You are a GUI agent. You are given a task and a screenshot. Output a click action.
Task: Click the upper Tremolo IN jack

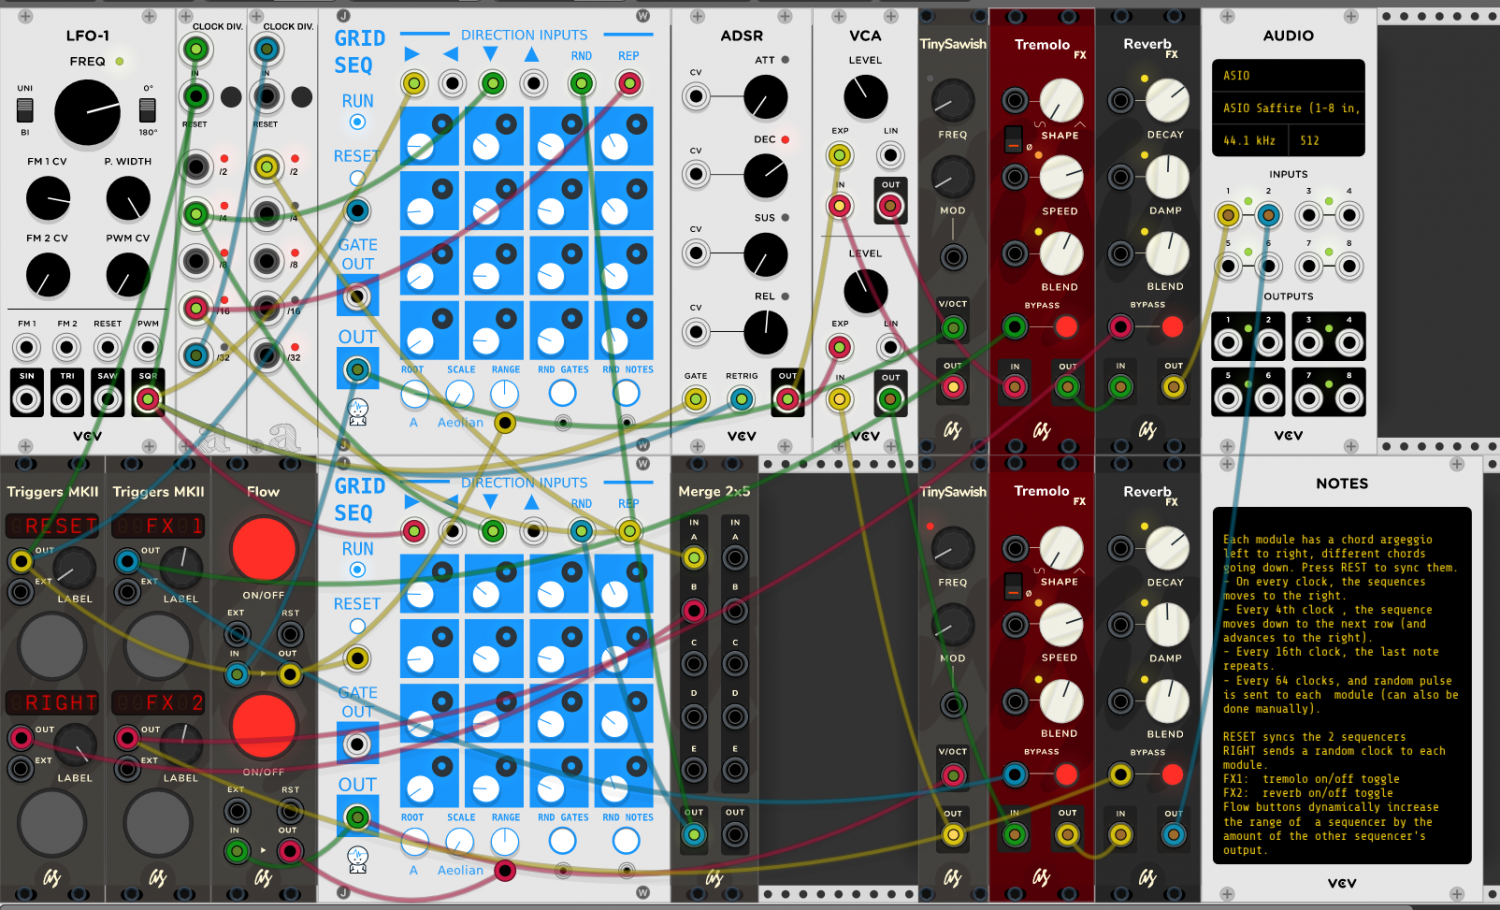click(1015, 387)
